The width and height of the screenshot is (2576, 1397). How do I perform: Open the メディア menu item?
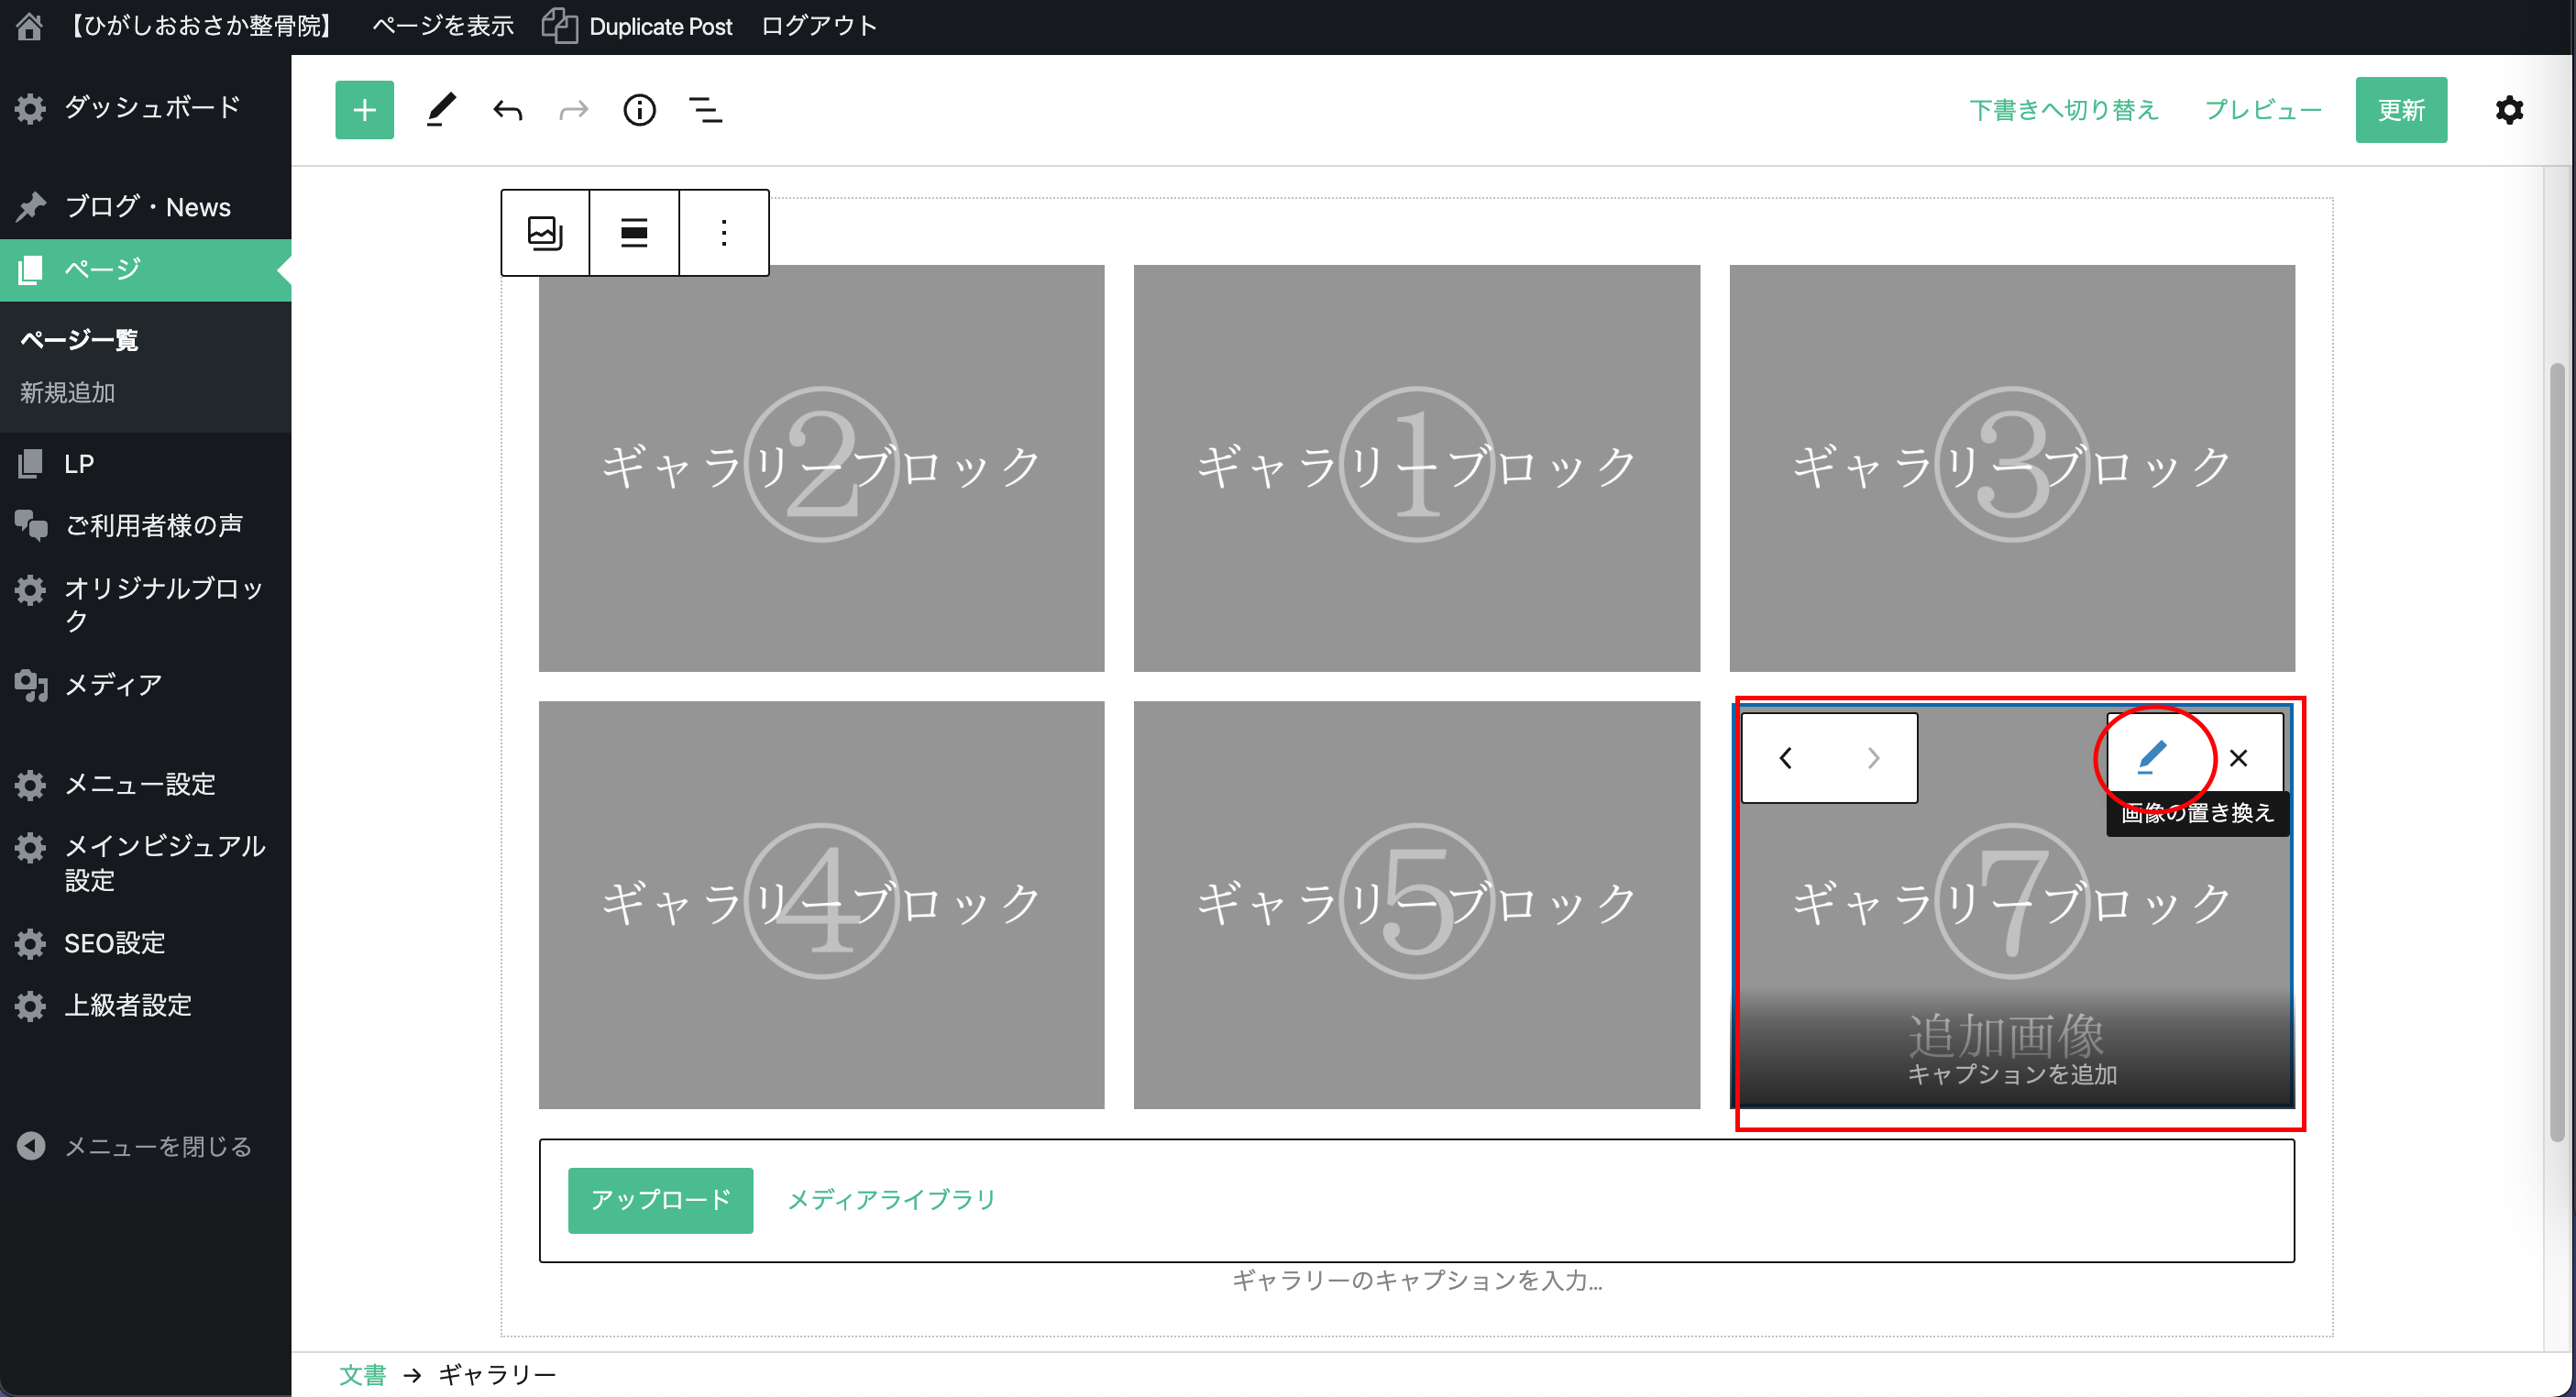click(x=112, y=685)
